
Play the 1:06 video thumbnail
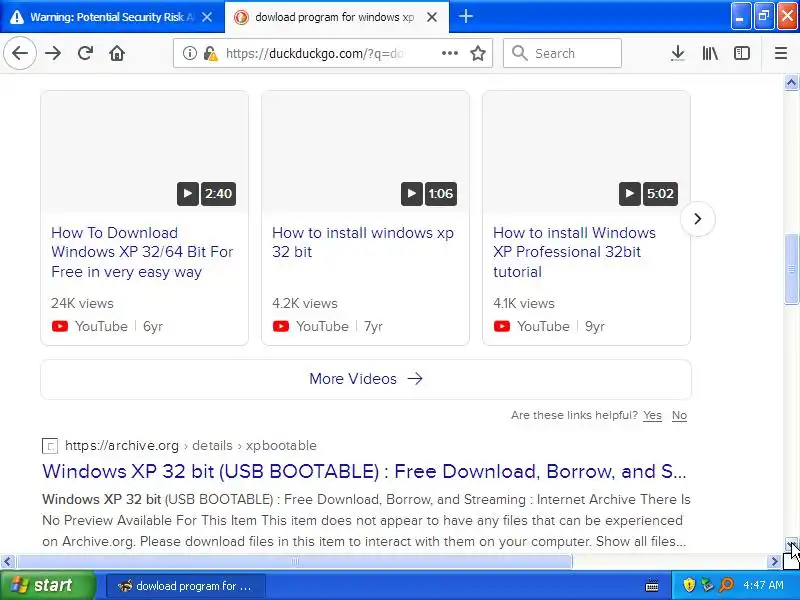(x=365, y=152)
